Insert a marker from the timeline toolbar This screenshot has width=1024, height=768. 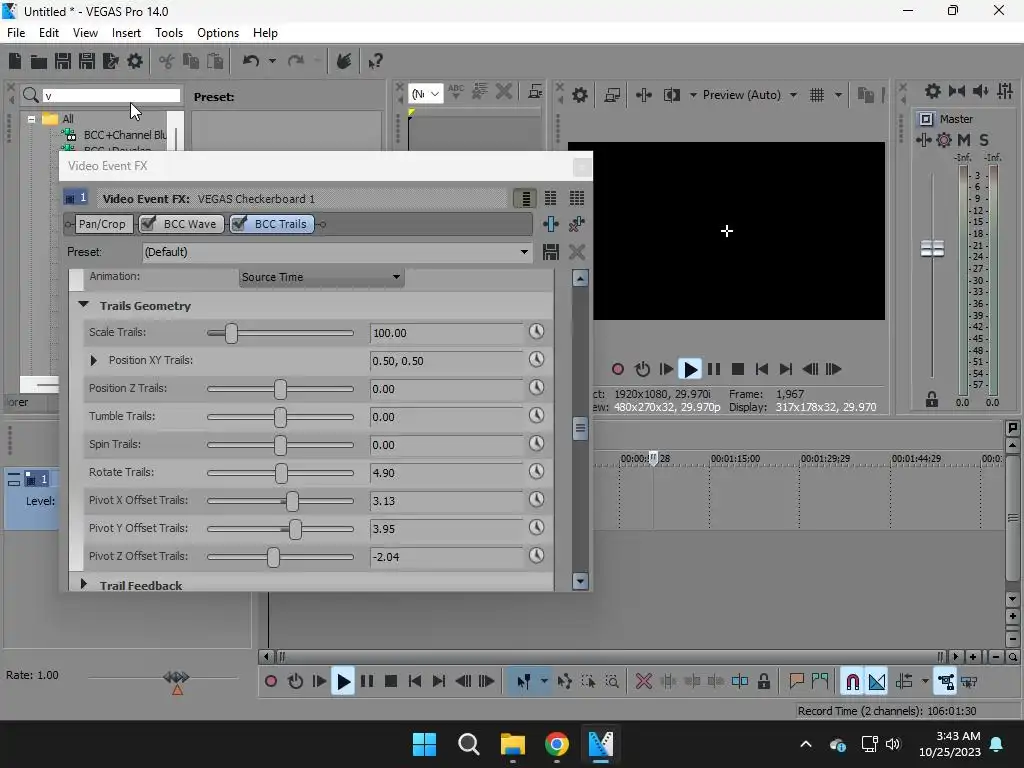796,682
